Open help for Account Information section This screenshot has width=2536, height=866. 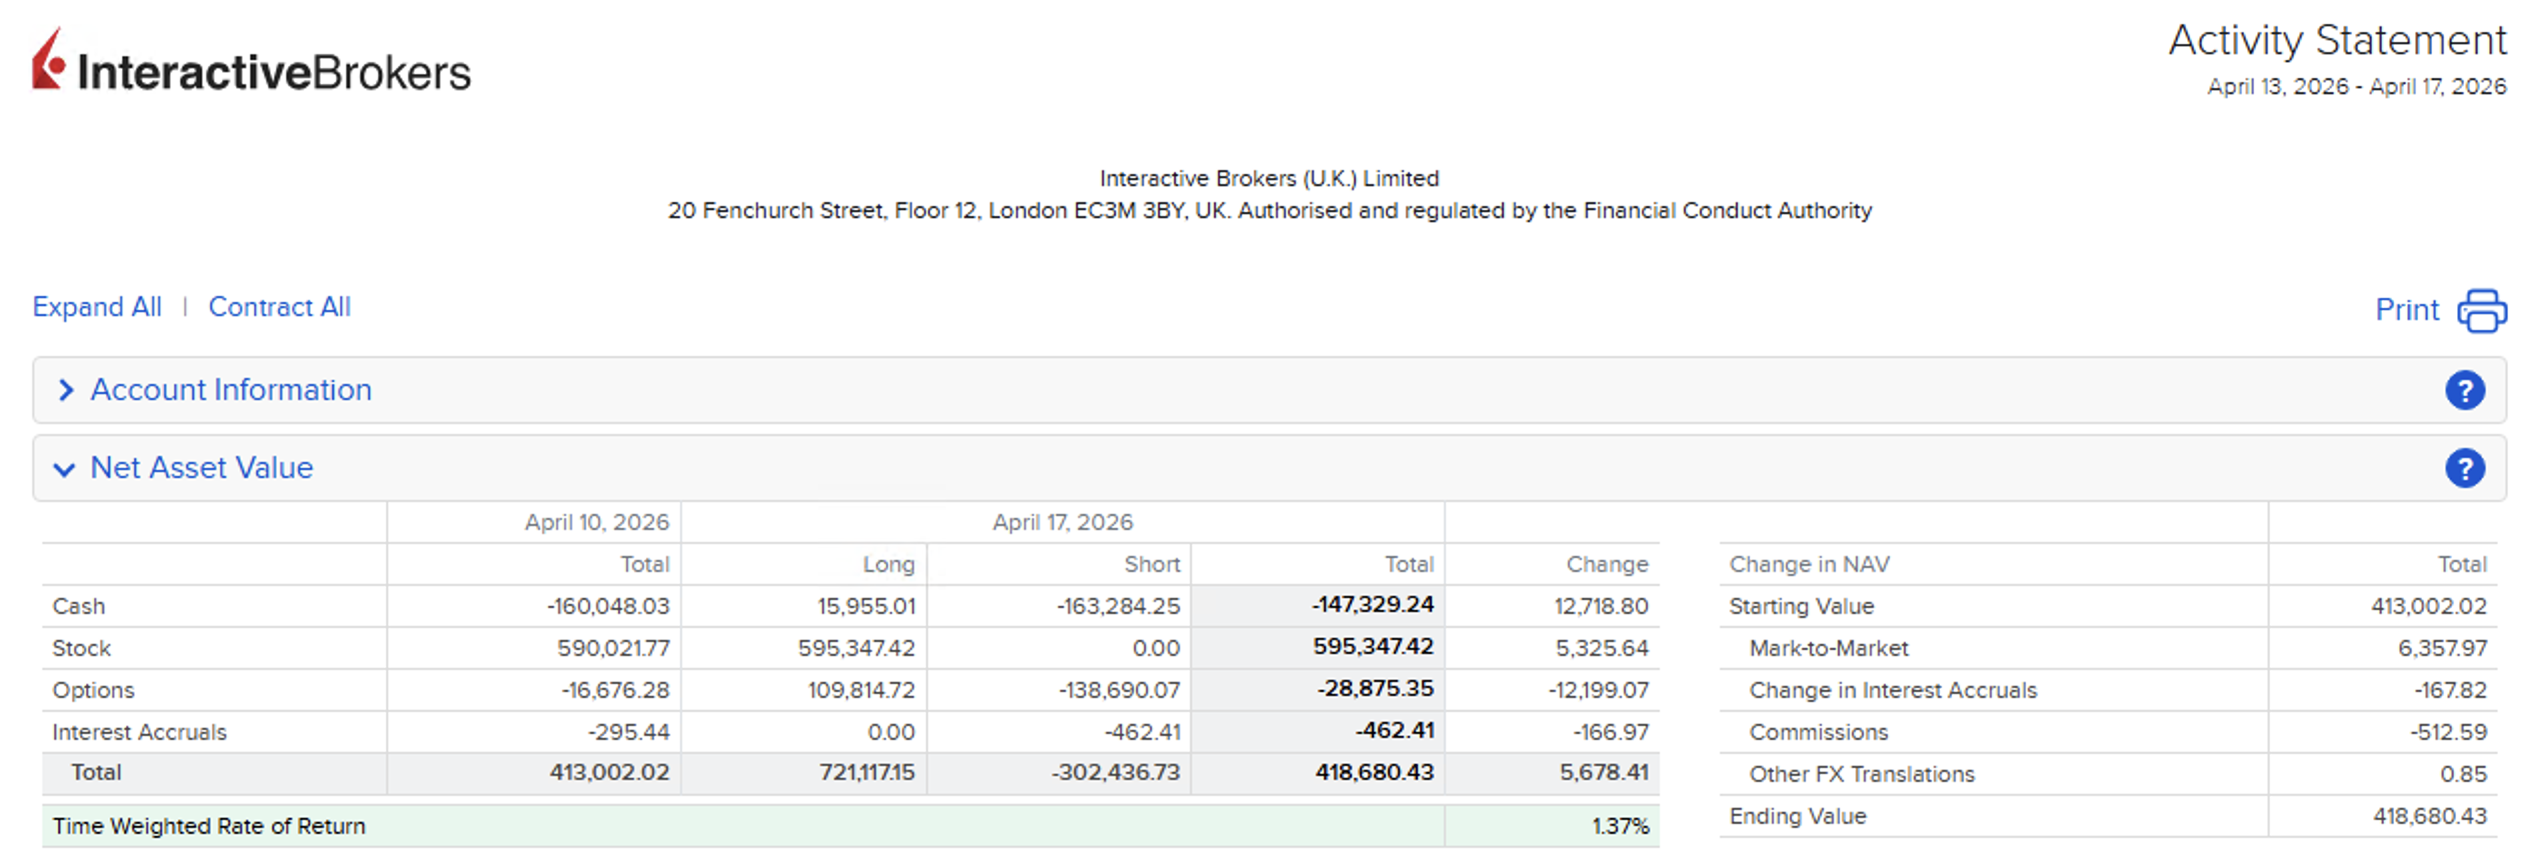coord(2464,390)
